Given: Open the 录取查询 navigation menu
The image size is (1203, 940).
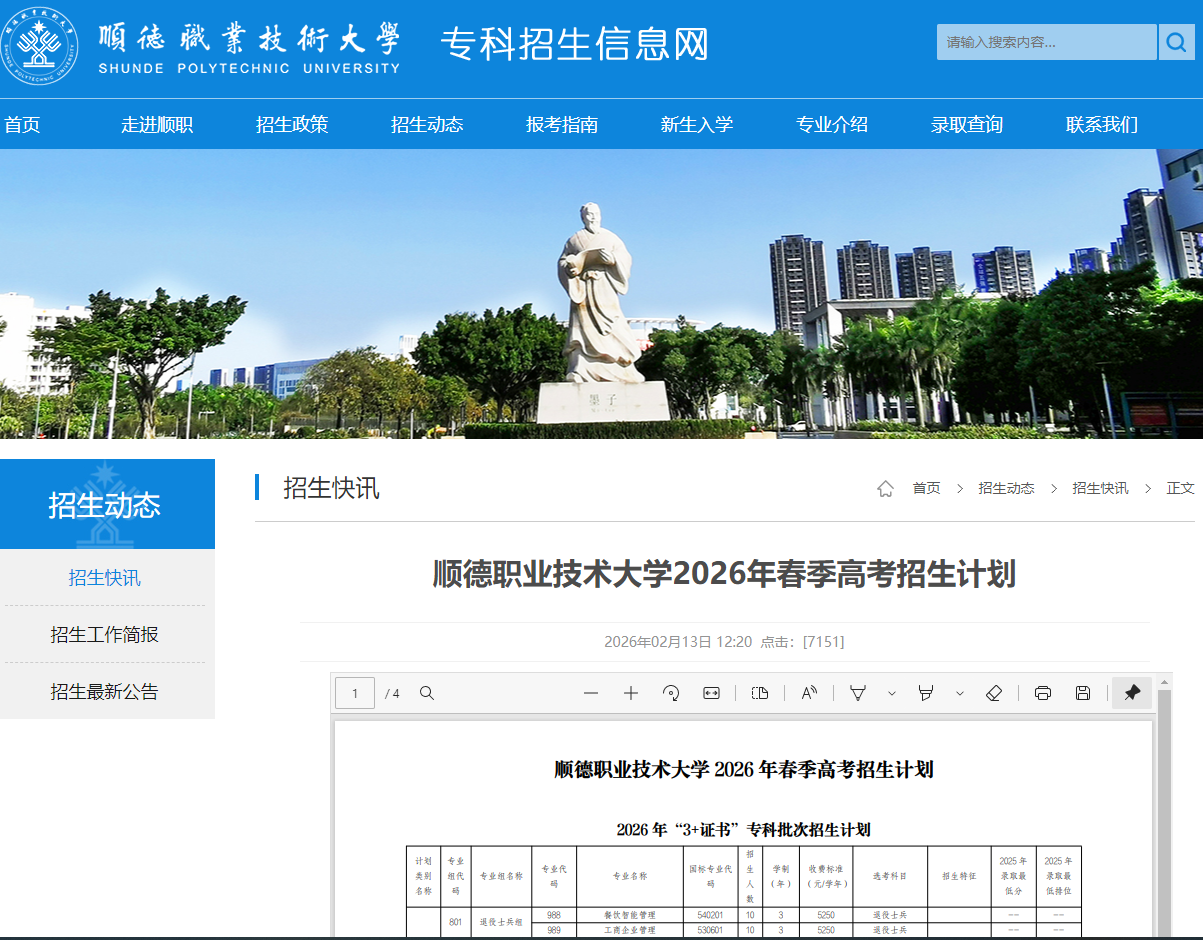Looking at the screenshot, I should 966,123.
